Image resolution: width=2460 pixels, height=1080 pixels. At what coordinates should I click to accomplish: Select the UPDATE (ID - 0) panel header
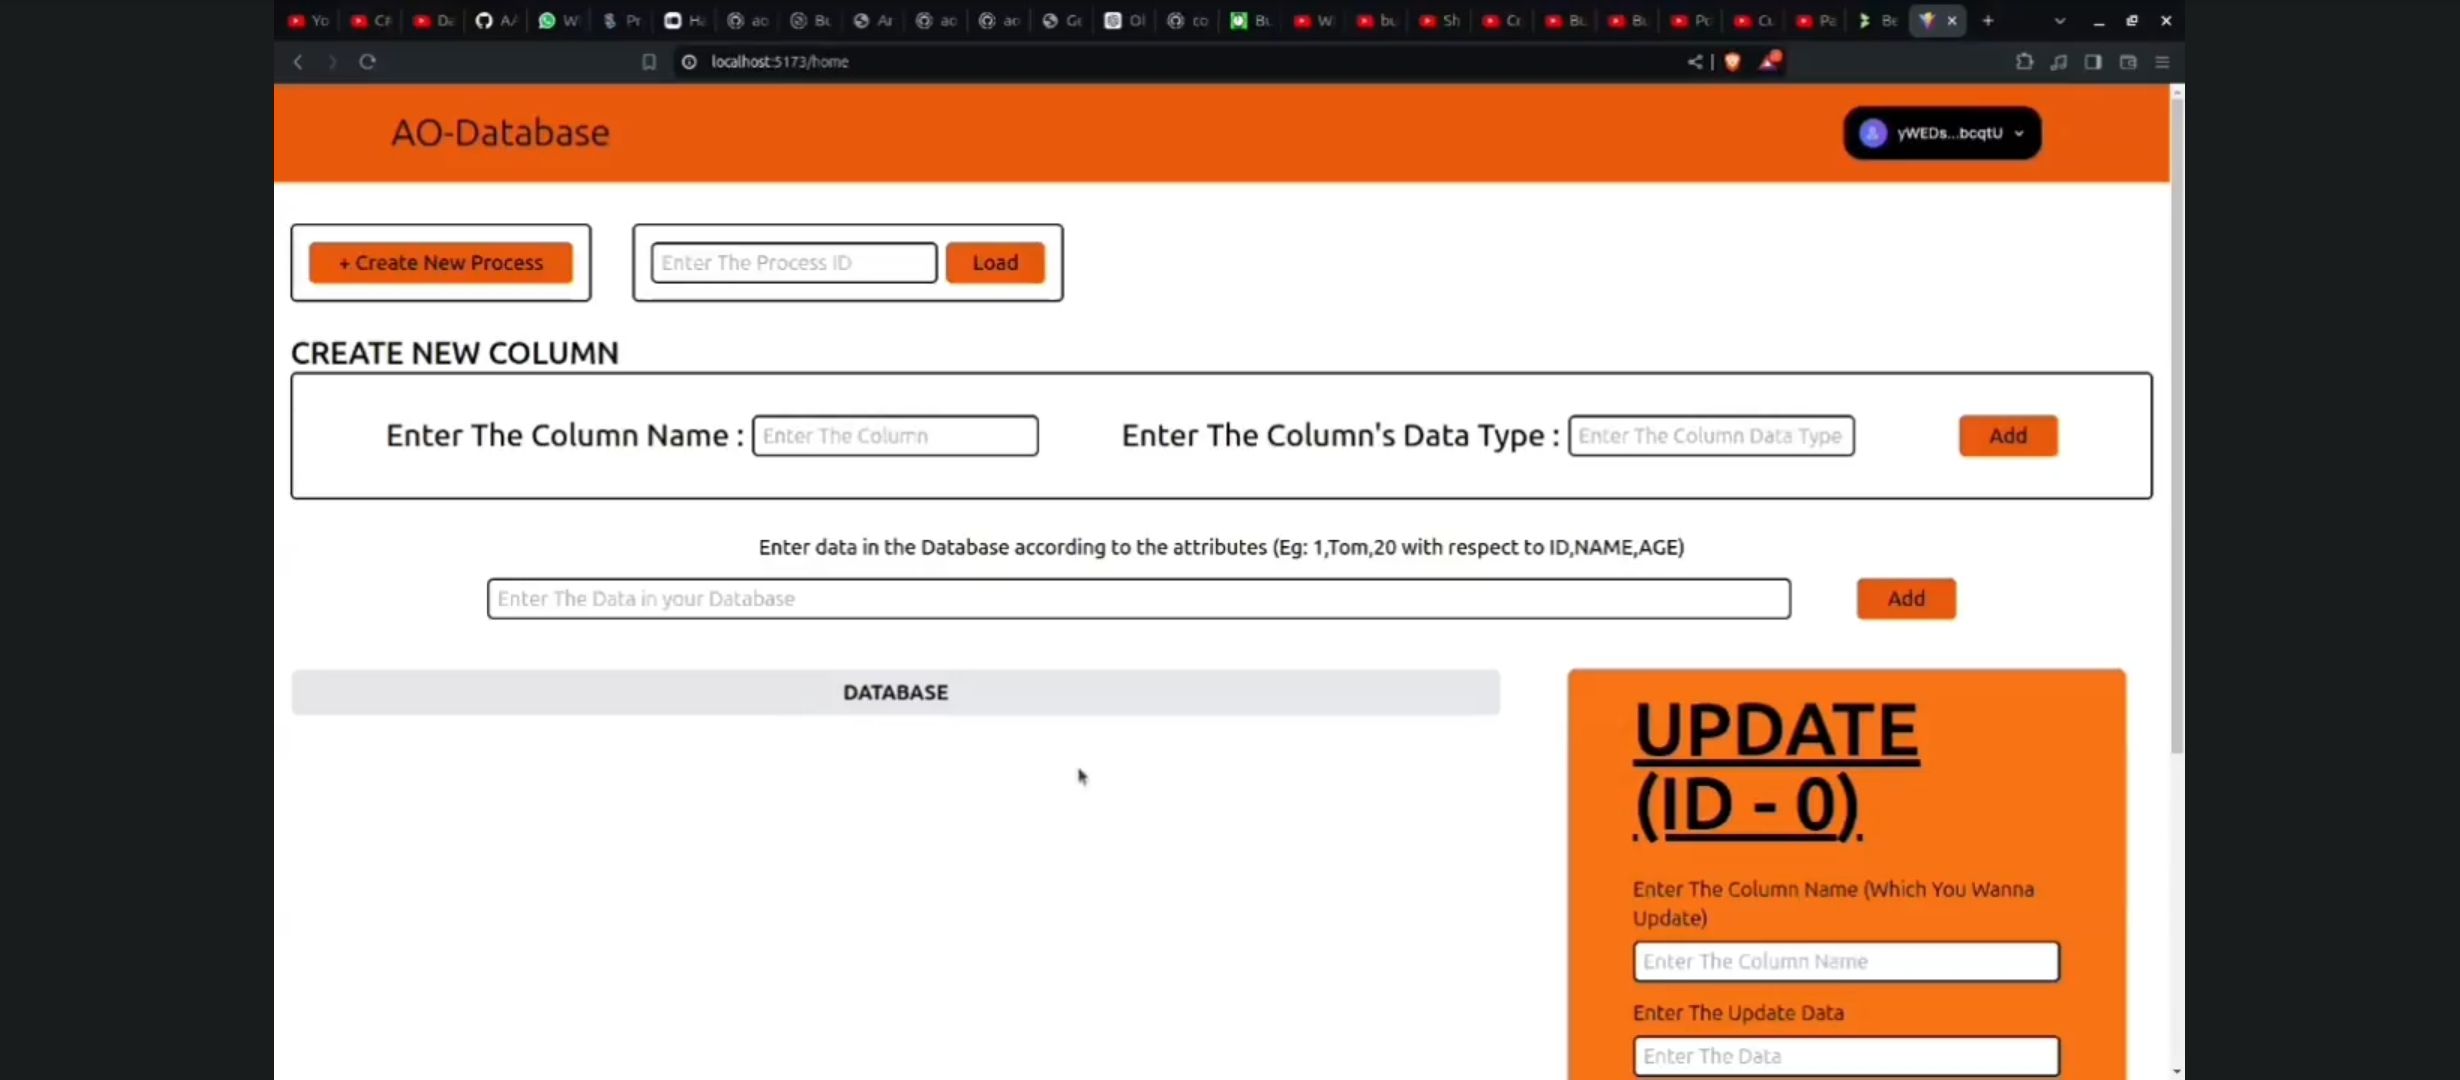click(x=1776, y=768)
